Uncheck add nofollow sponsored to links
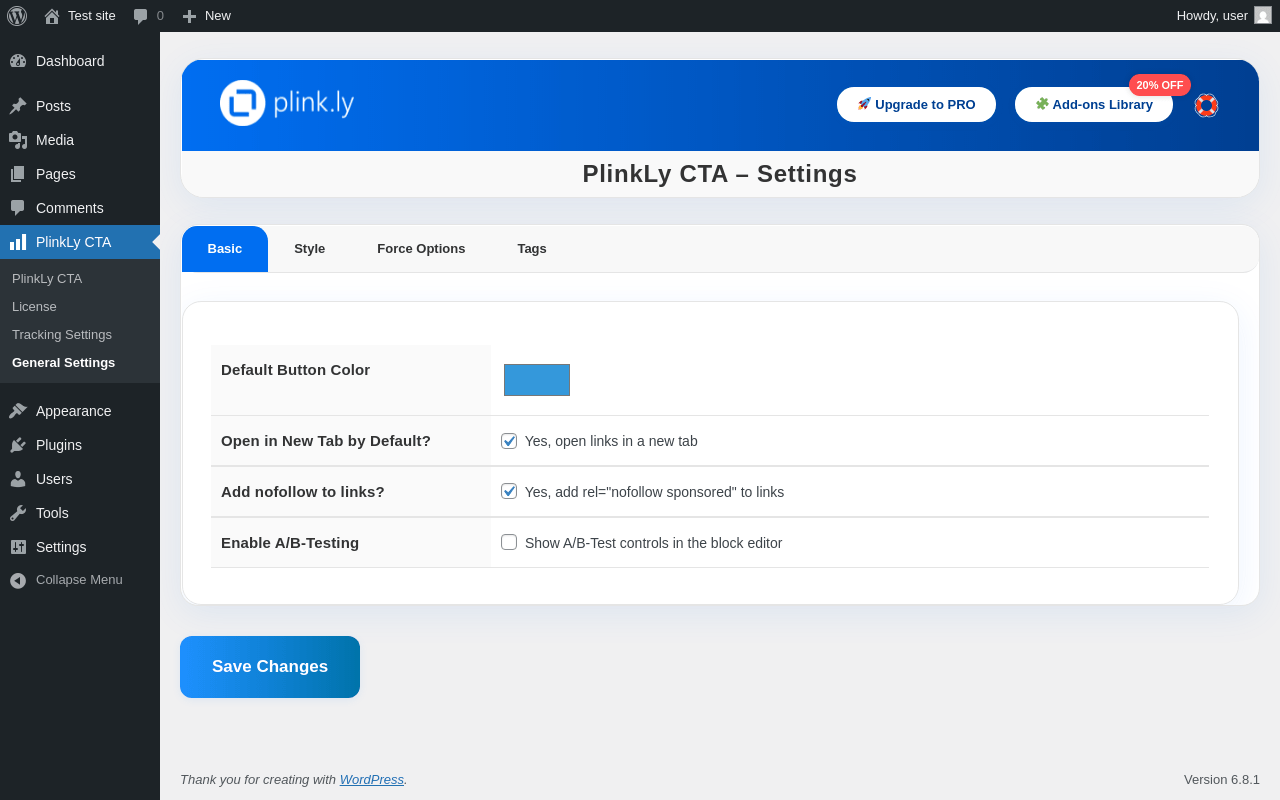Screen dimensions: 1280x800 509,491
